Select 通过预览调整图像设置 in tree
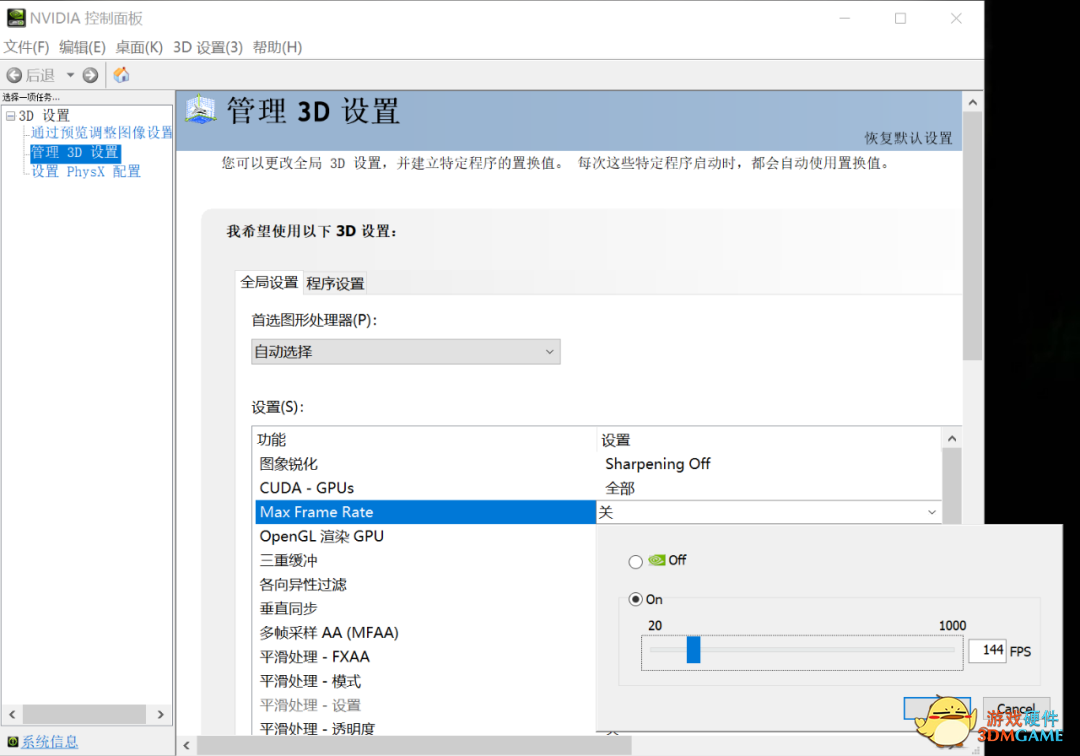The height and width of the screenshot is (756, 1080). tap(101, 132)
